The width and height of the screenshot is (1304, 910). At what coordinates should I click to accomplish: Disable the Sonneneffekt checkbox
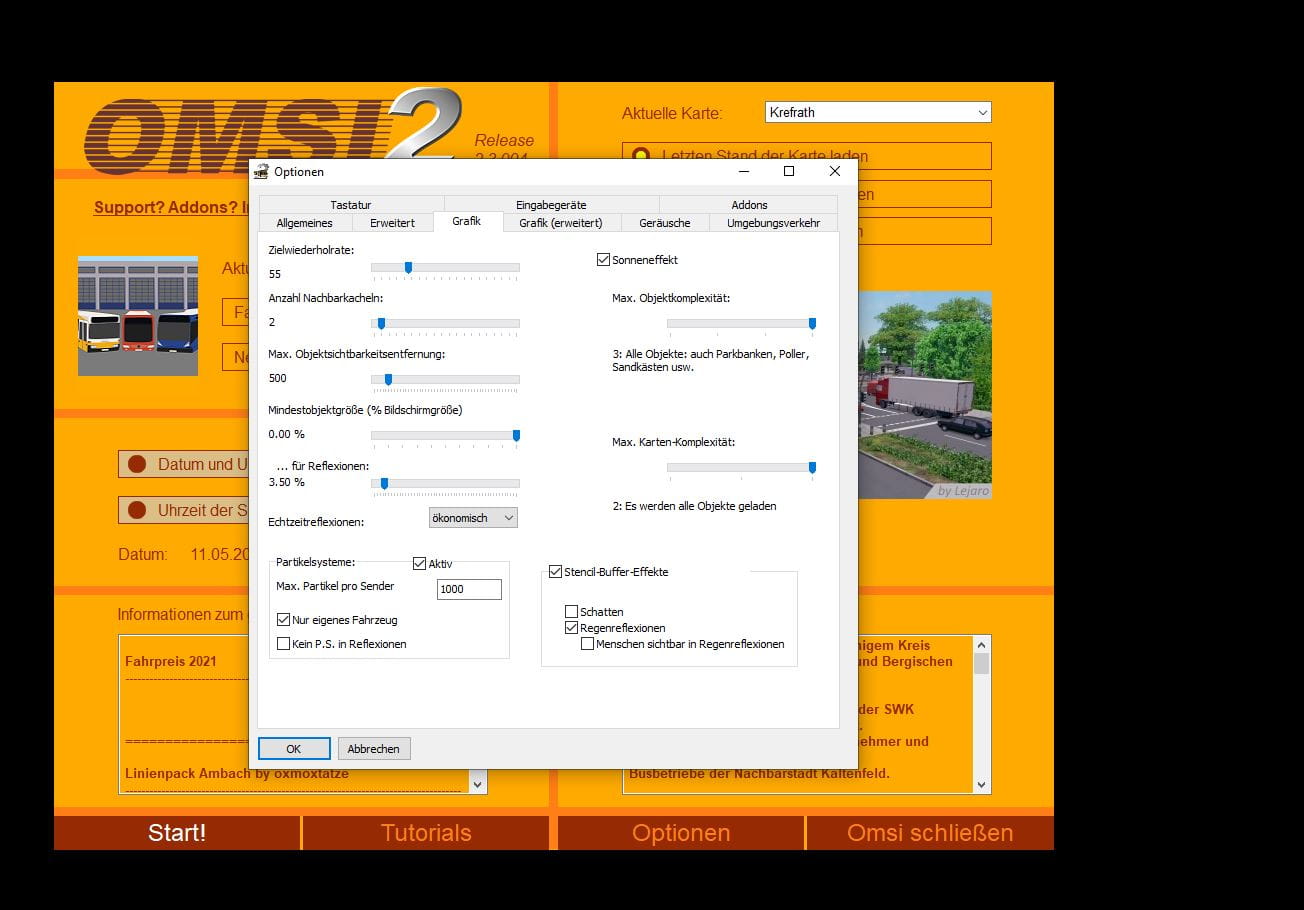[603, 260]
